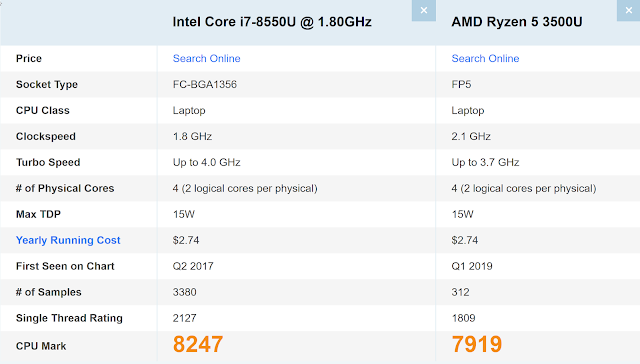Remove AMD Ryzen 5 3500U column with X
The width and height of the screenshot is (640, 364).
coord(629,10)
